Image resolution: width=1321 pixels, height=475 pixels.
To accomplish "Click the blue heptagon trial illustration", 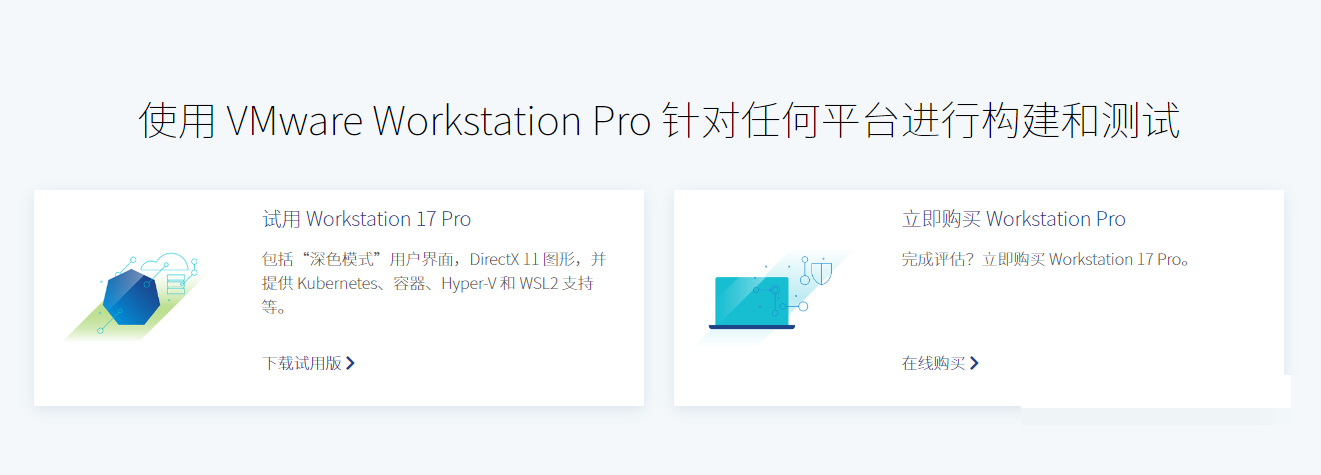I will (133, 295).
